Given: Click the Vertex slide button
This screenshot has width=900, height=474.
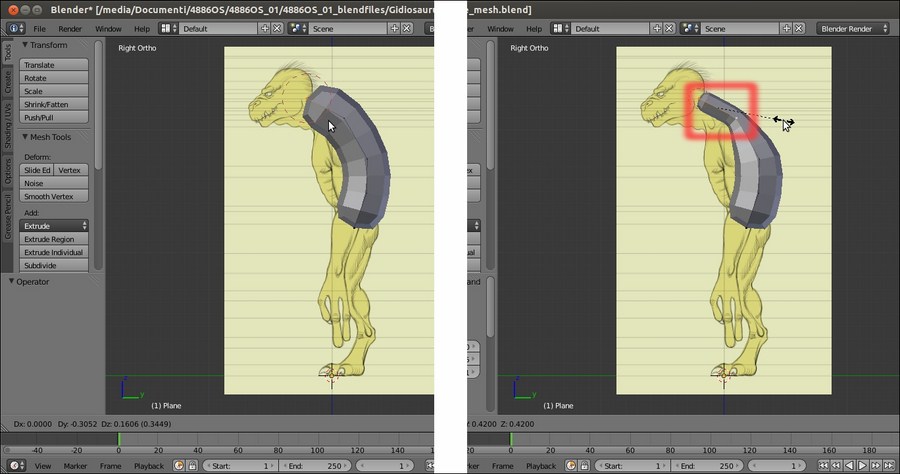Looking at the screenshot, I should pos(71,170).
